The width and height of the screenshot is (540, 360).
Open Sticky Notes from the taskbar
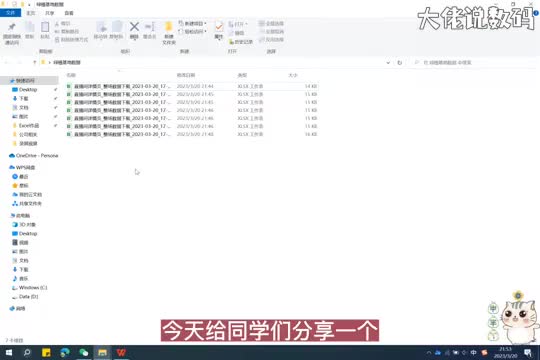pyautogui.click(x=46, y=352)
